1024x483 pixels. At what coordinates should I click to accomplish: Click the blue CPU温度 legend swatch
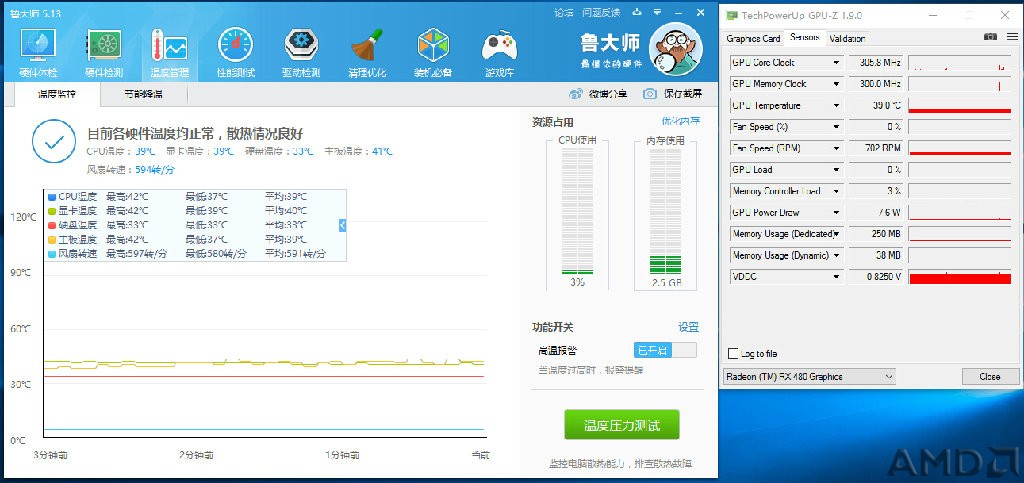point(52,197)
